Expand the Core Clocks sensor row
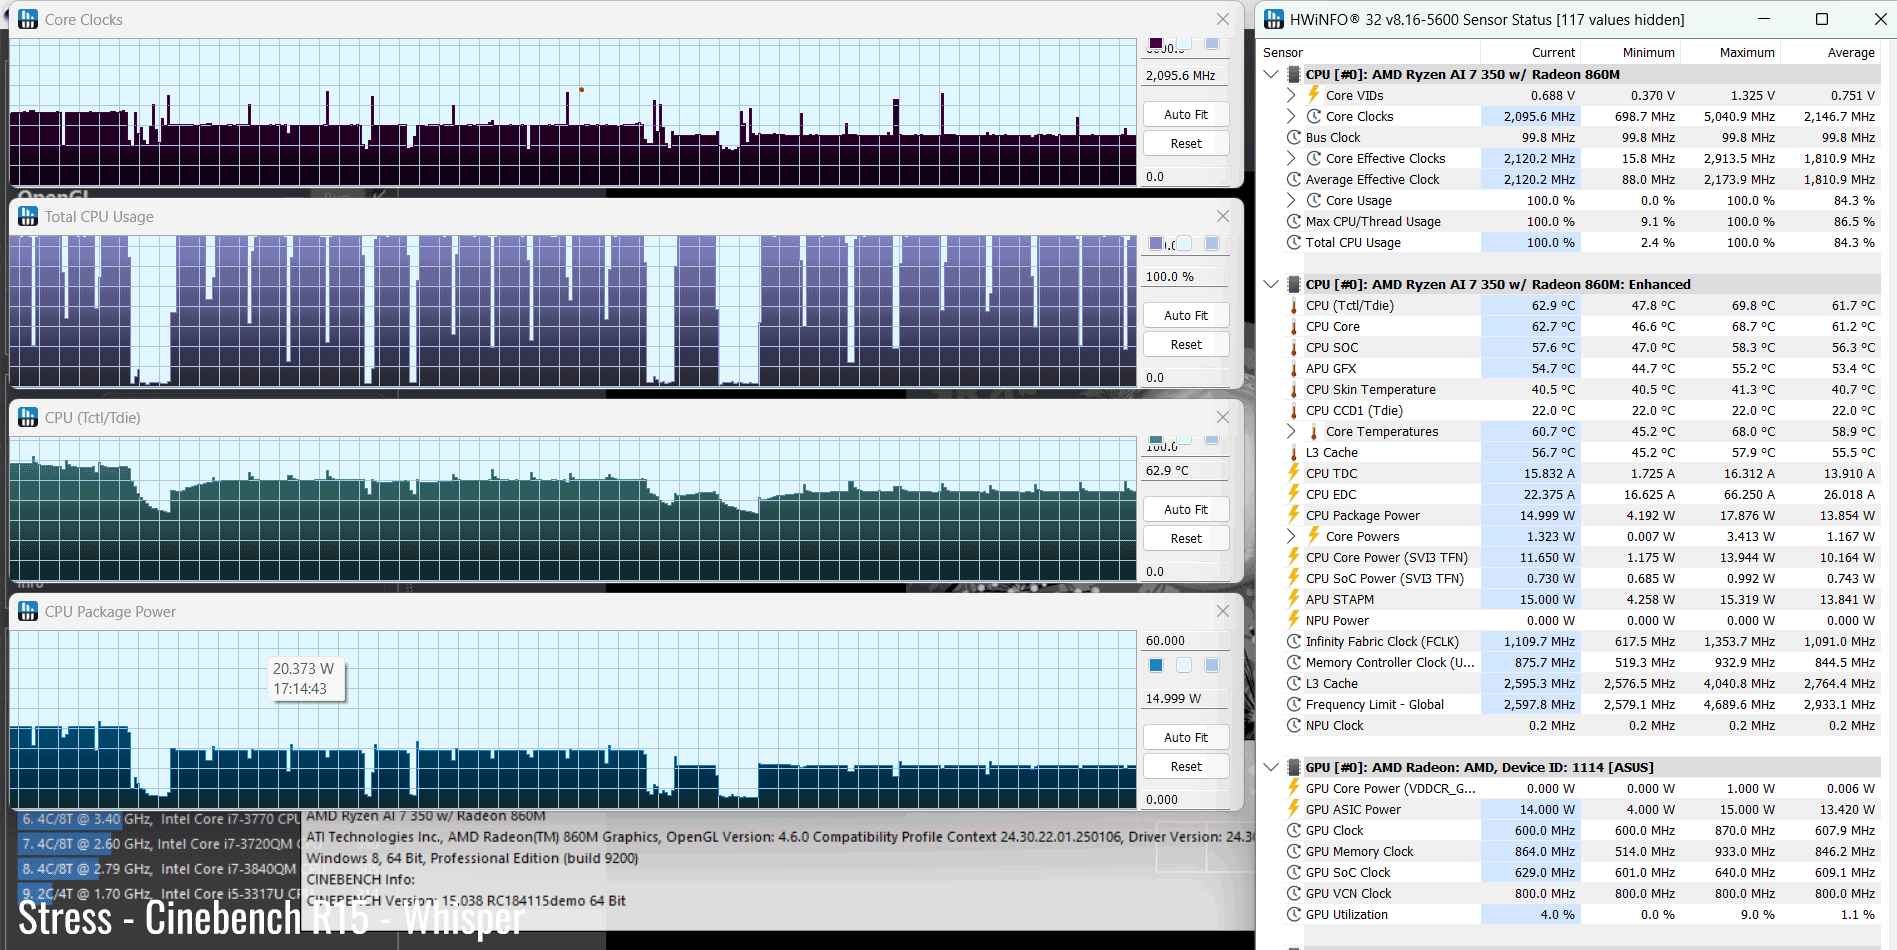 coord(1291,116)
